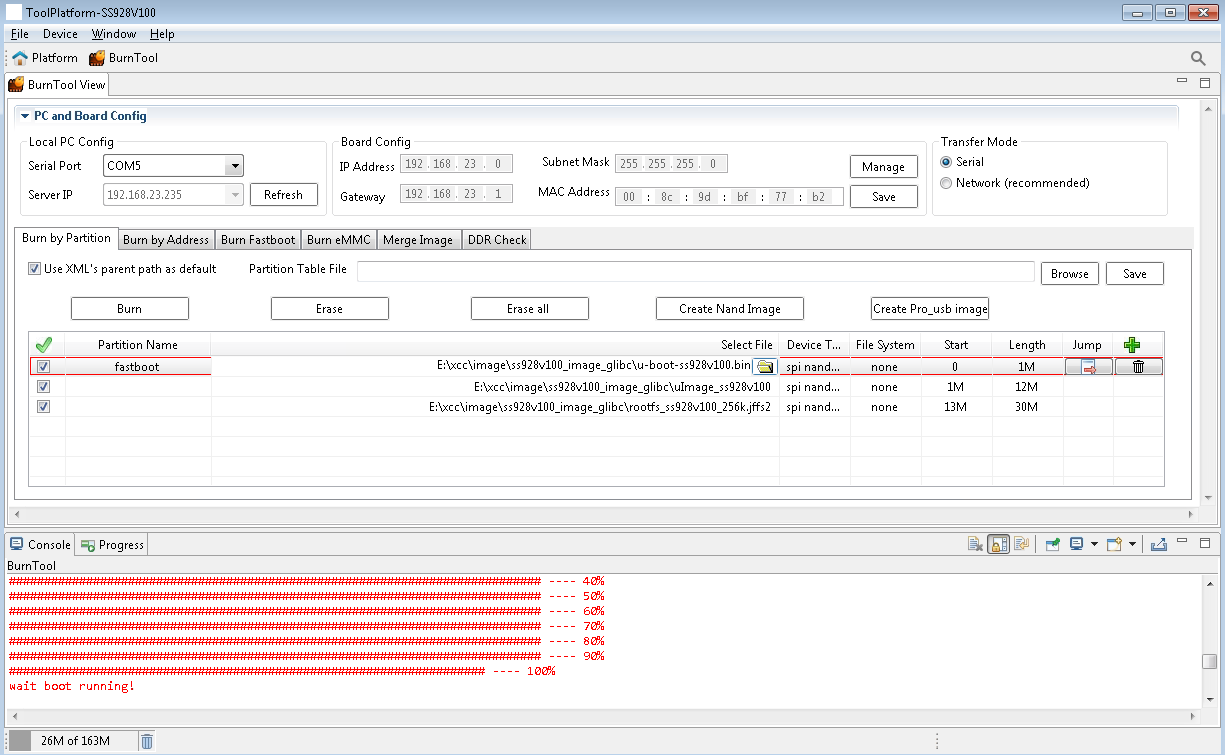Delete the fastboot partition with trash icon

(1138, 367)
